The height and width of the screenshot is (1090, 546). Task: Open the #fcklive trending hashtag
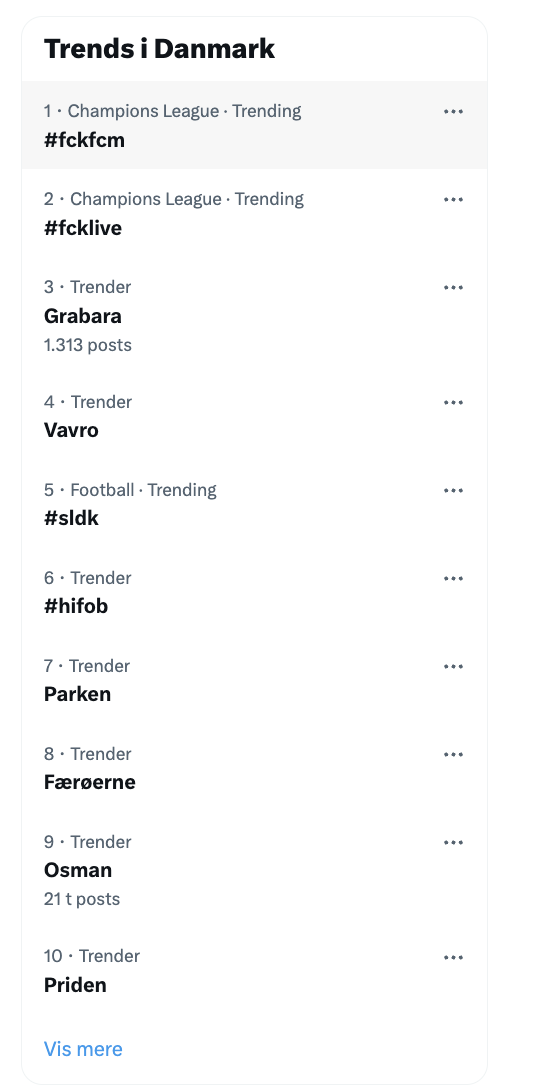point(255,213)
